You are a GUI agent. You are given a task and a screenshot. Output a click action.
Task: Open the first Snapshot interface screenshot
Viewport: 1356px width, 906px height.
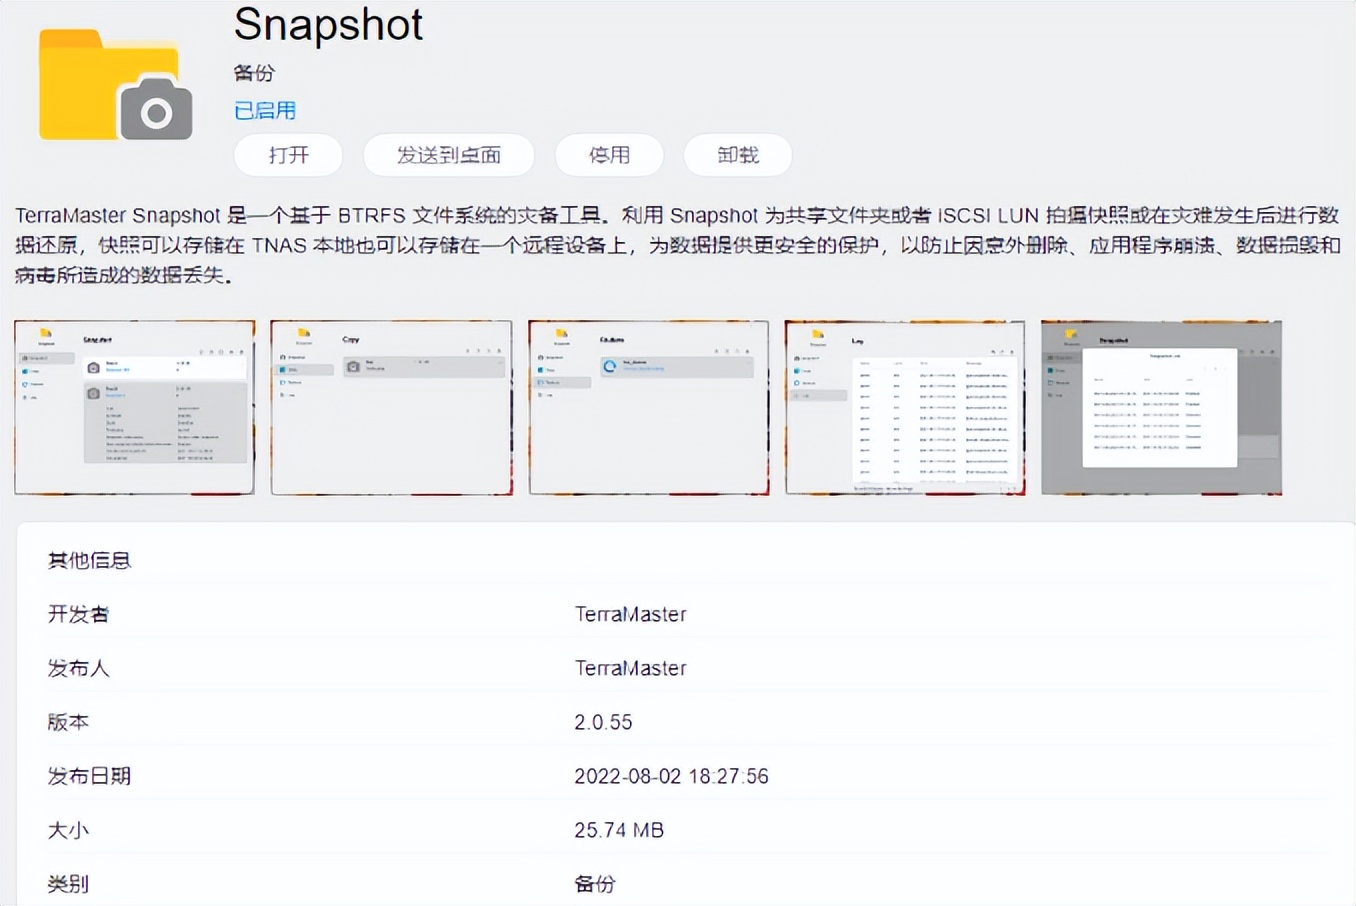(134, 406)
